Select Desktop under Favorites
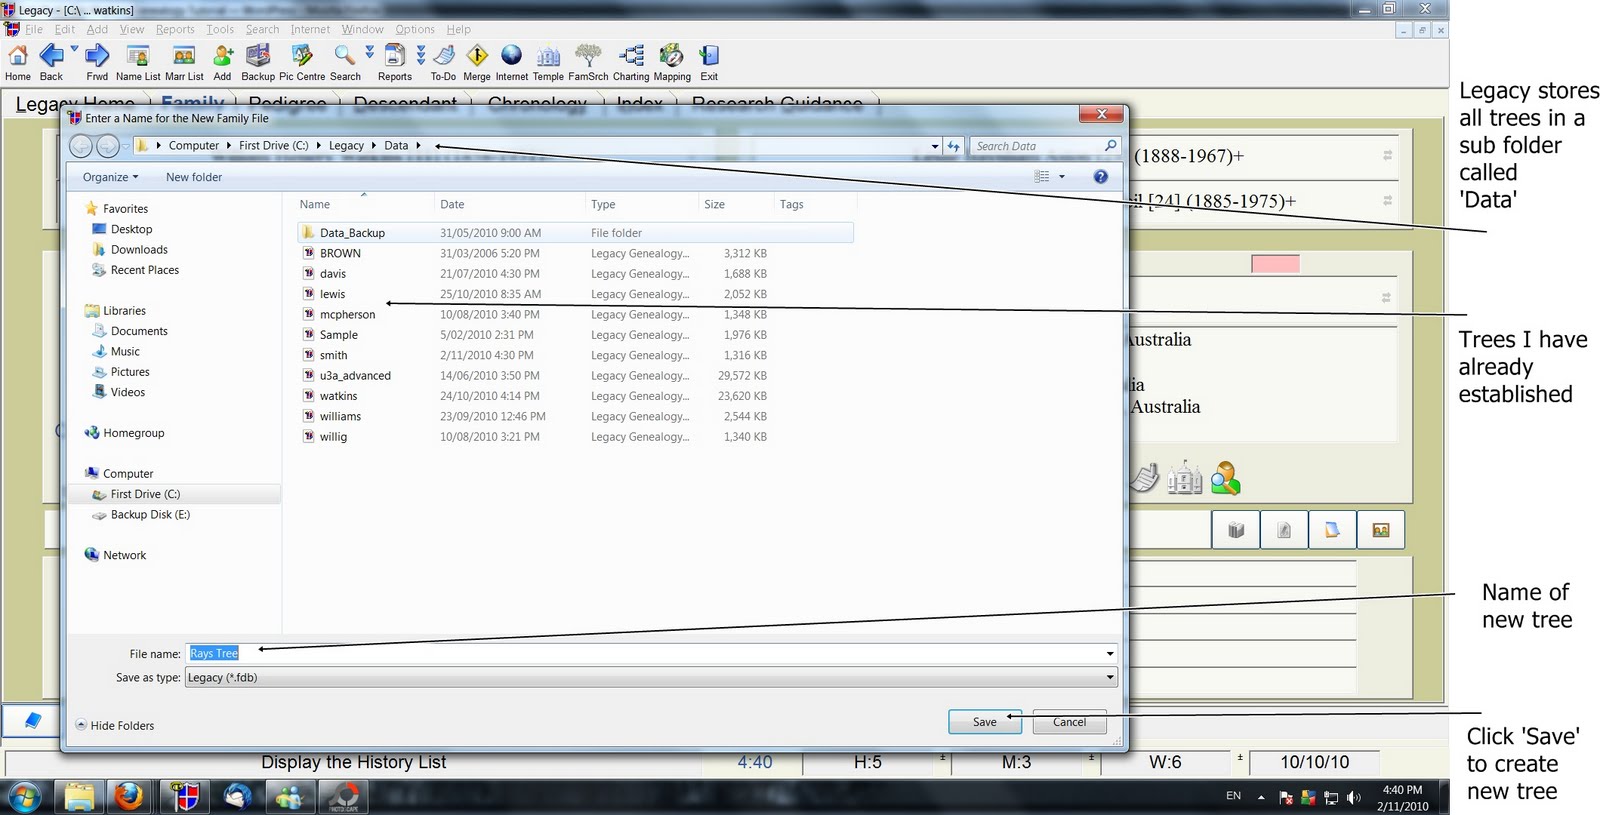Image resolution: width=1600 pixels, height=815 pixels. tap(131, 229)
